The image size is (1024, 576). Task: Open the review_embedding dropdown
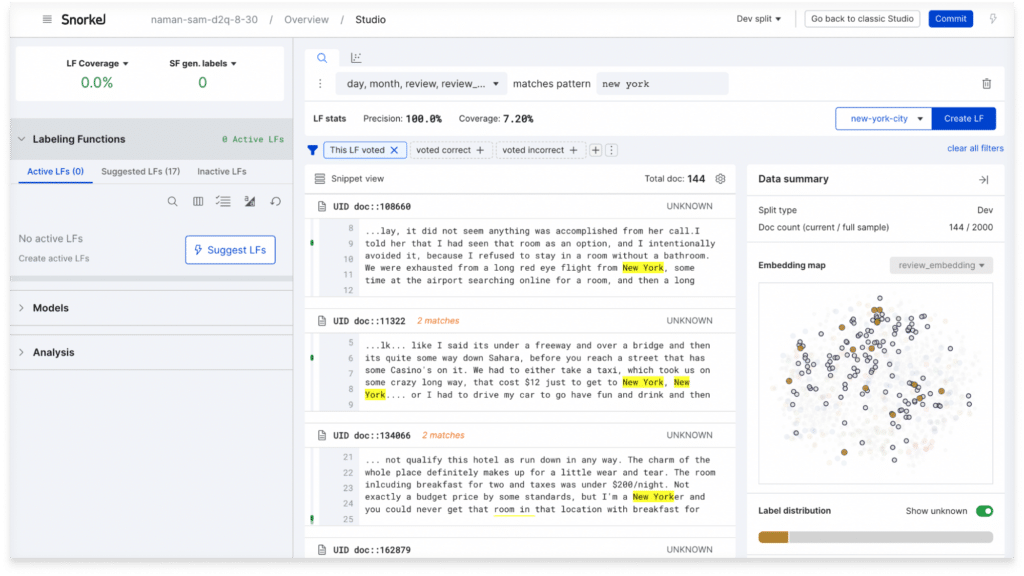941,265
